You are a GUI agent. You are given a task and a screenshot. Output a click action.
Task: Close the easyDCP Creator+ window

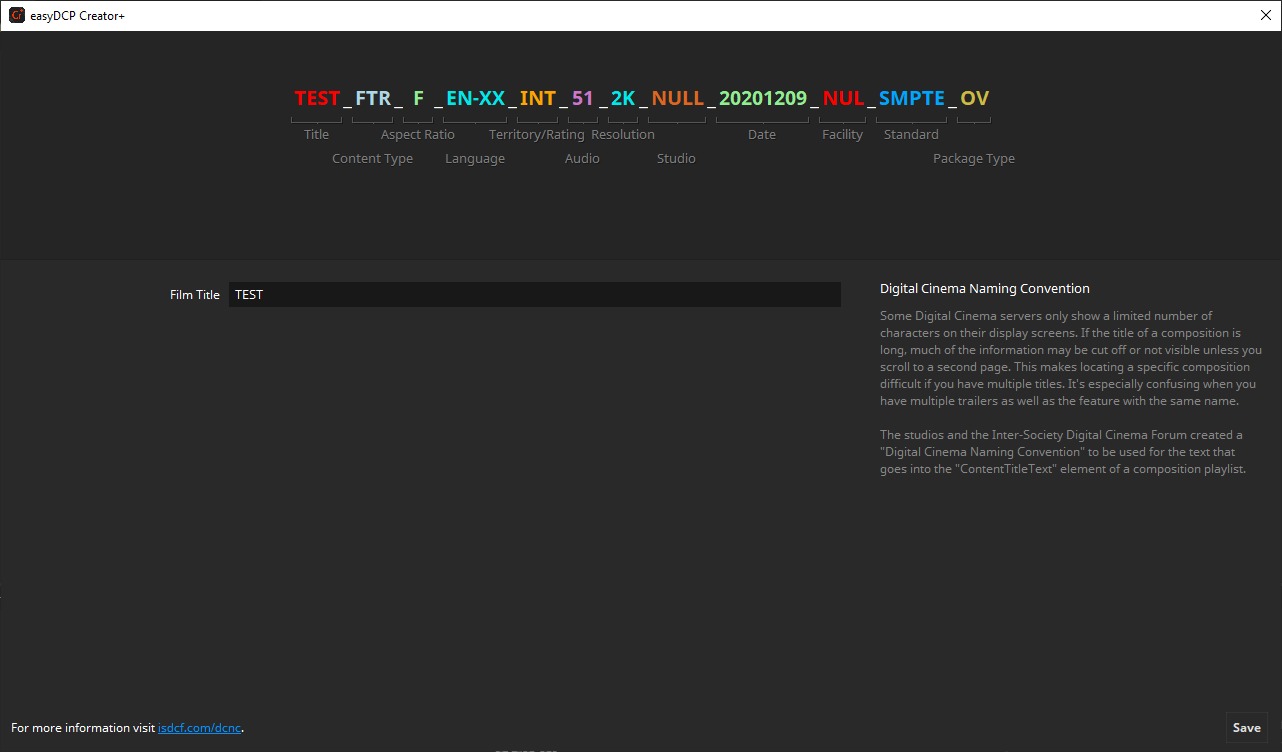pyautogui.click(x=1265, y=15)
